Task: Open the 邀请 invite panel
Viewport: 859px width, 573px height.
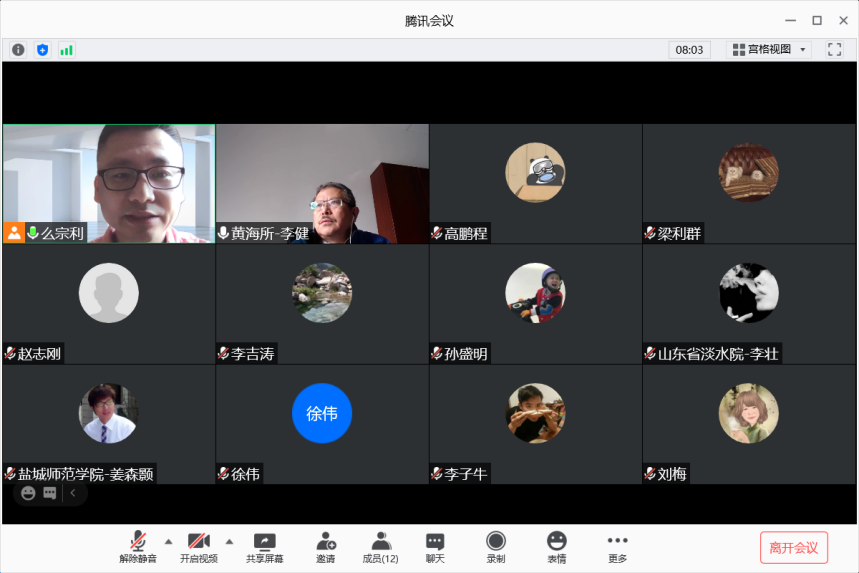Action: (325, 547)
